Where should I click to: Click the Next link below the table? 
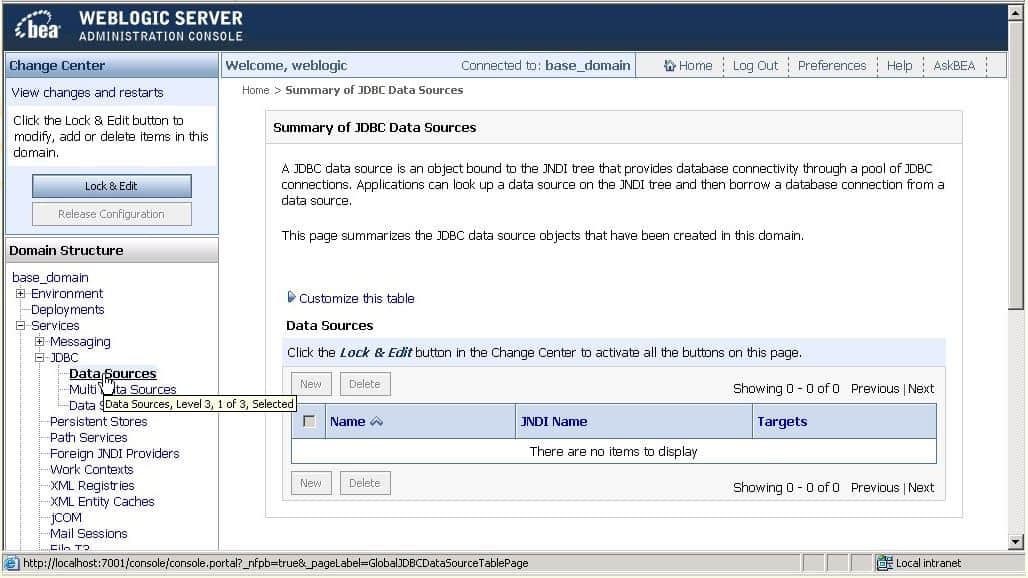pyautogui.click(x=921, y=488)
